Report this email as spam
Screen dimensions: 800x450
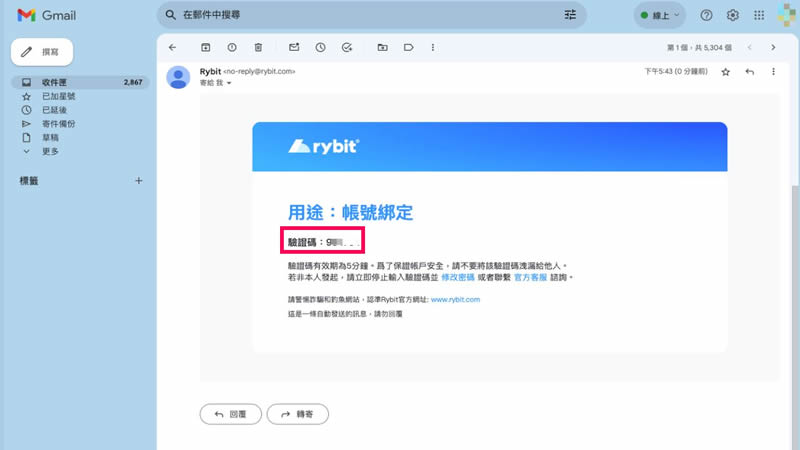coord(232,47)
